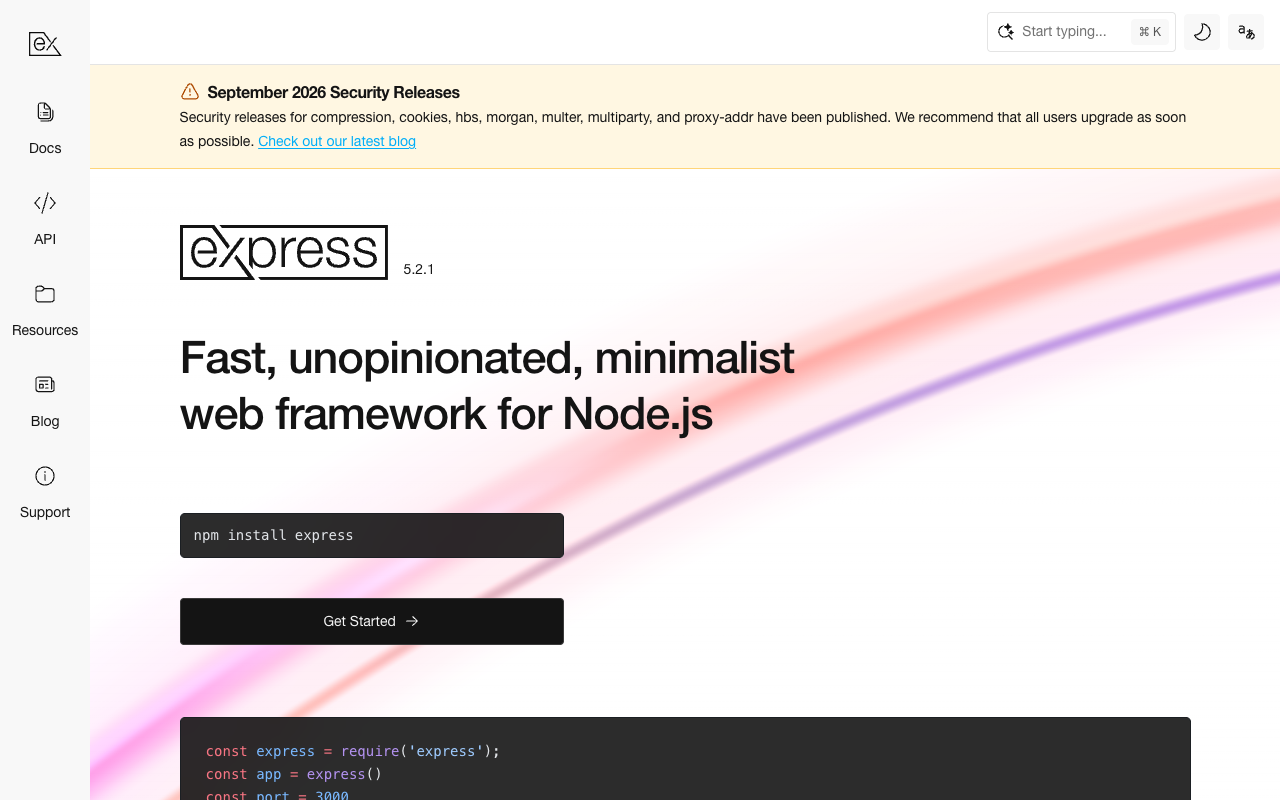Focus the Start typing search field
This screenshot has width=1280, height=800.
pyautogui.click(x=1081, y=32)
